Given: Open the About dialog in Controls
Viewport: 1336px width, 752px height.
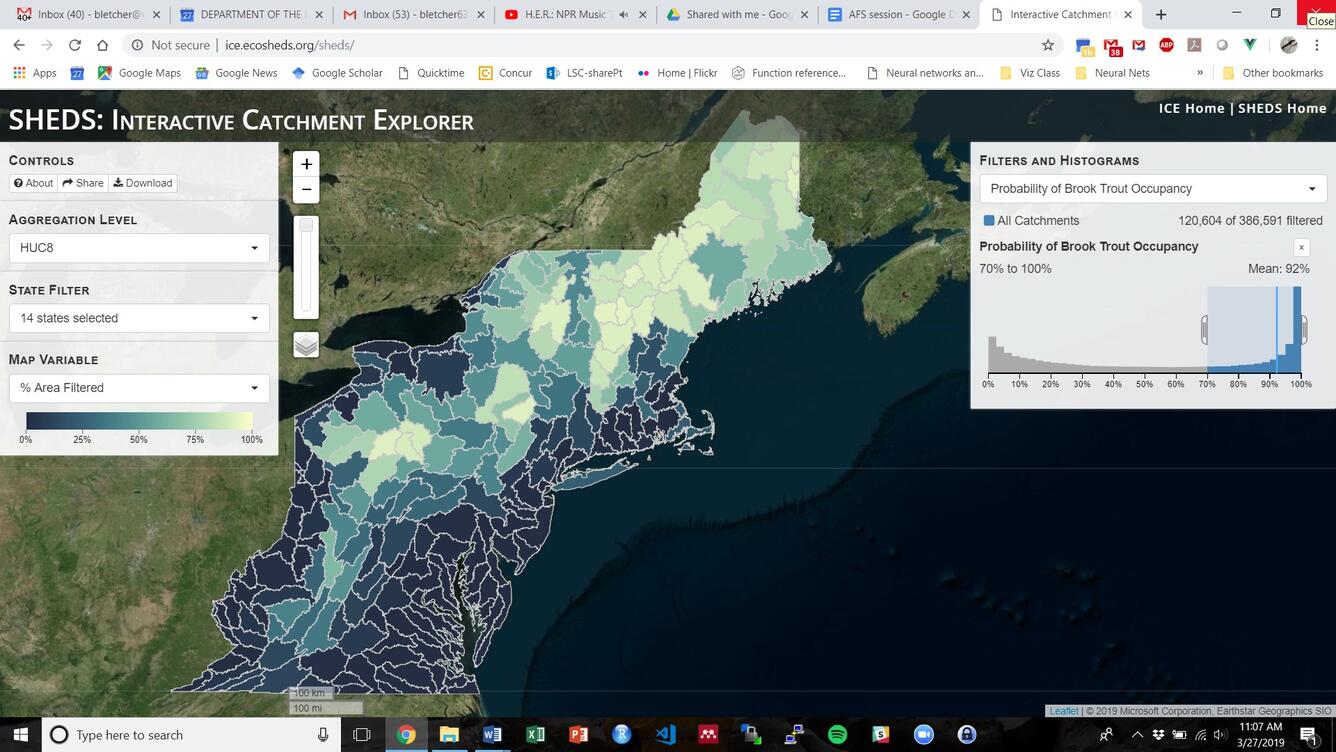Looking at the screenshot, I should point(34,182).
